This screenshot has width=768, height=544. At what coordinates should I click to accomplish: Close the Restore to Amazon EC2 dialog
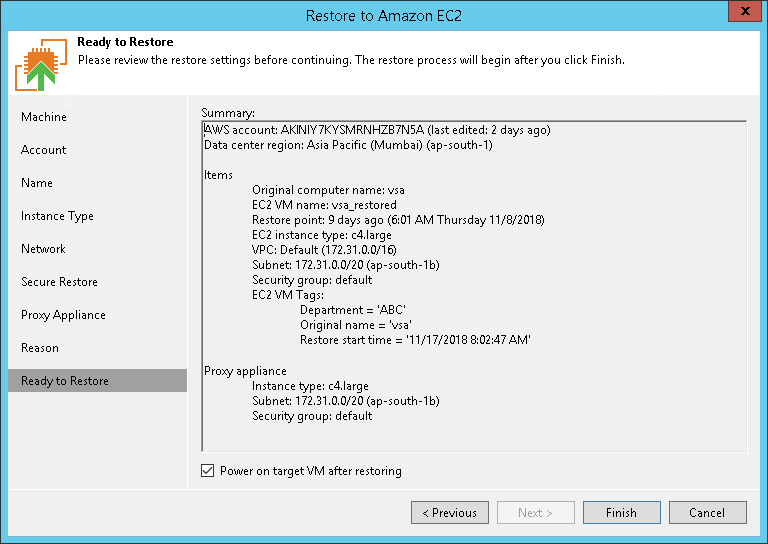point(743,14)
